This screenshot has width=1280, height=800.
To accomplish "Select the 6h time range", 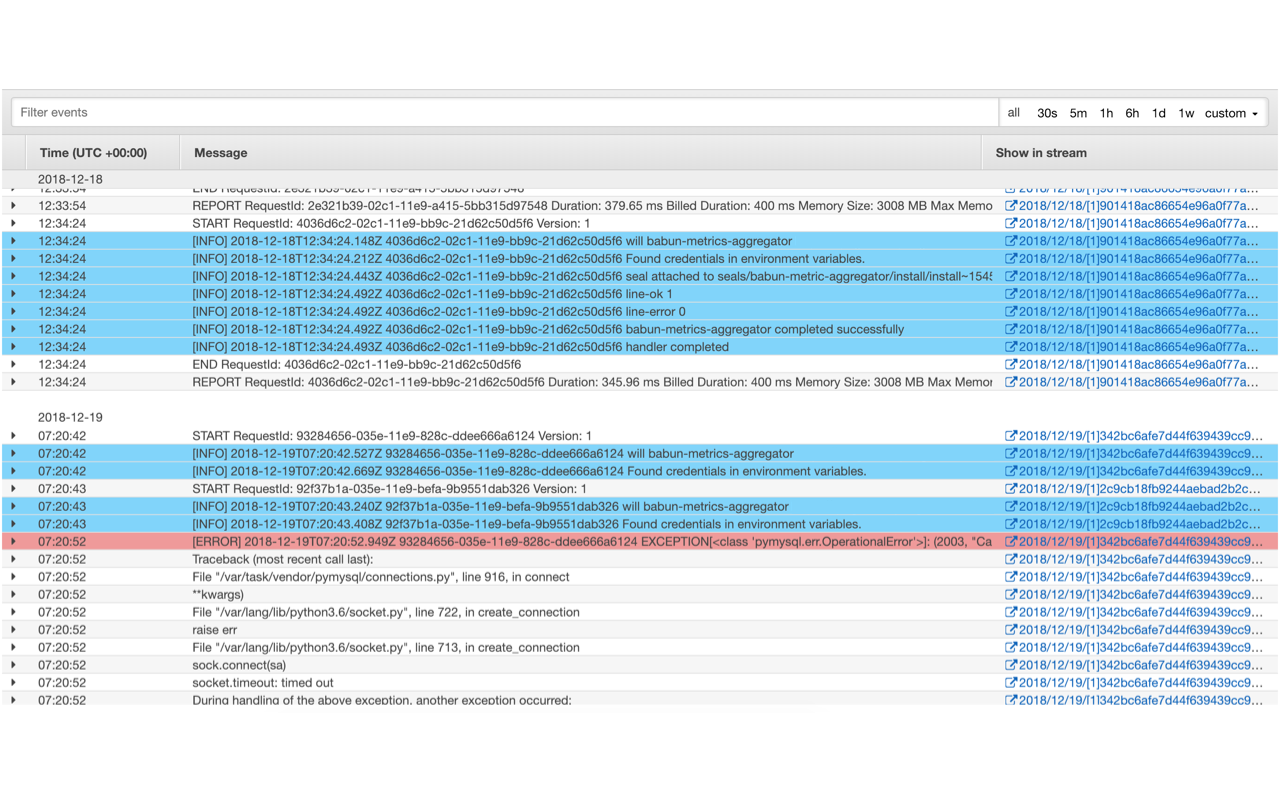I will pos(1132,113).
